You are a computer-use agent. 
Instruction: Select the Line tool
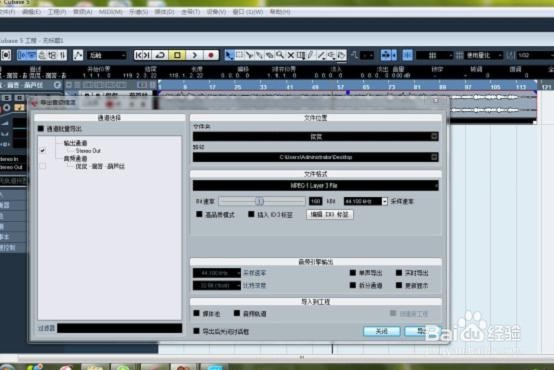coord(321,55)
